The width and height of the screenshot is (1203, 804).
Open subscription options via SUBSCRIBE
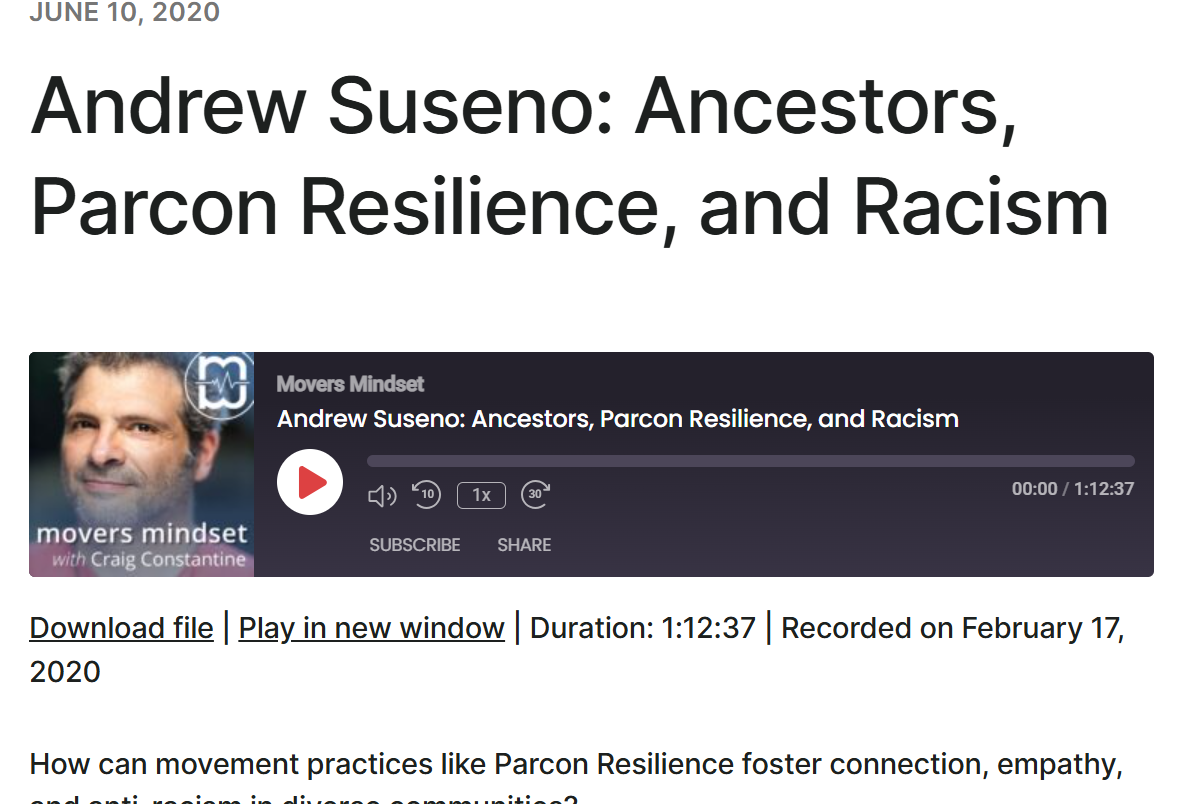[414, 545]
